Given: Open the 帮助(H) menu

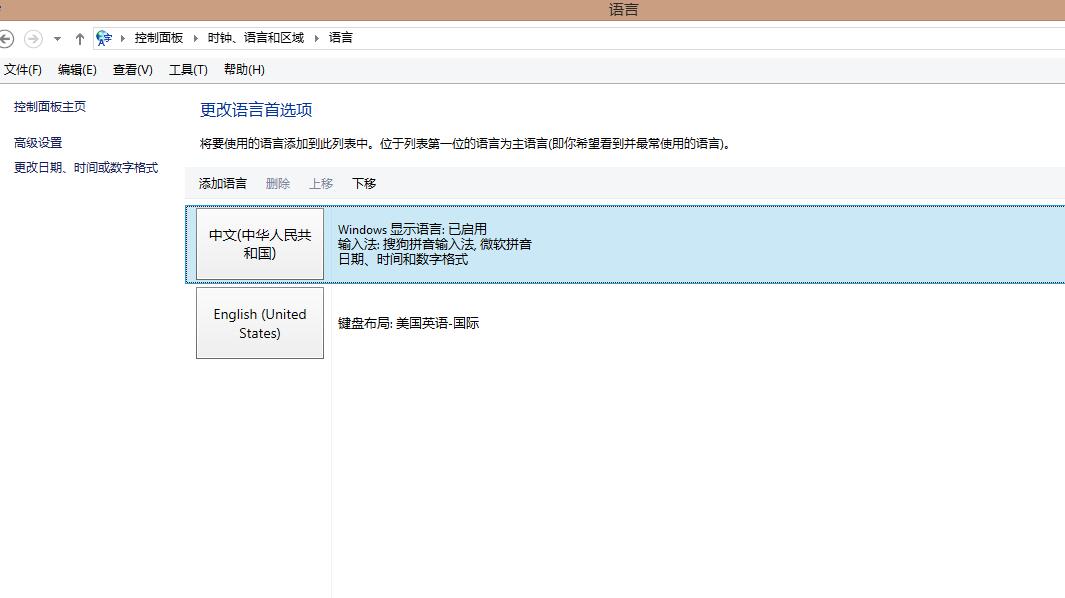Looking at the screenshot, I should click(x=244, y=70).
